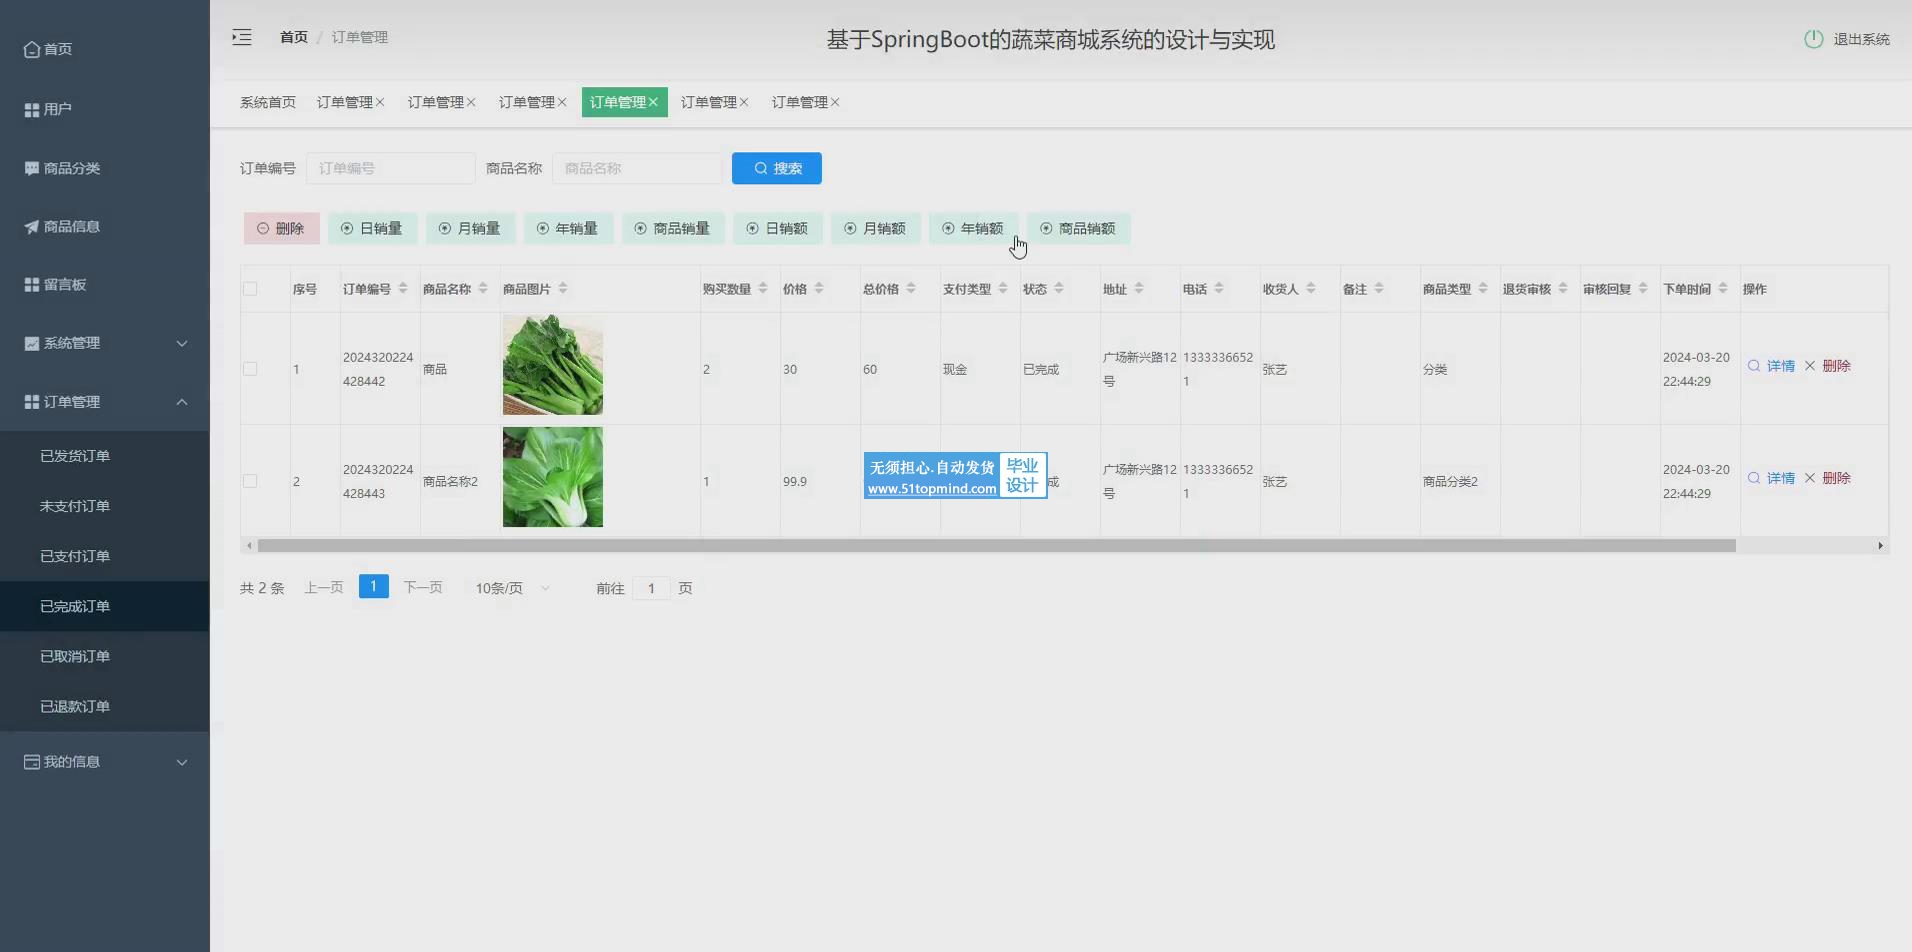Open 未支付订单 submenu item
Screen dimensions: 1912x952
pyautogui.click(x=105, y=506)
